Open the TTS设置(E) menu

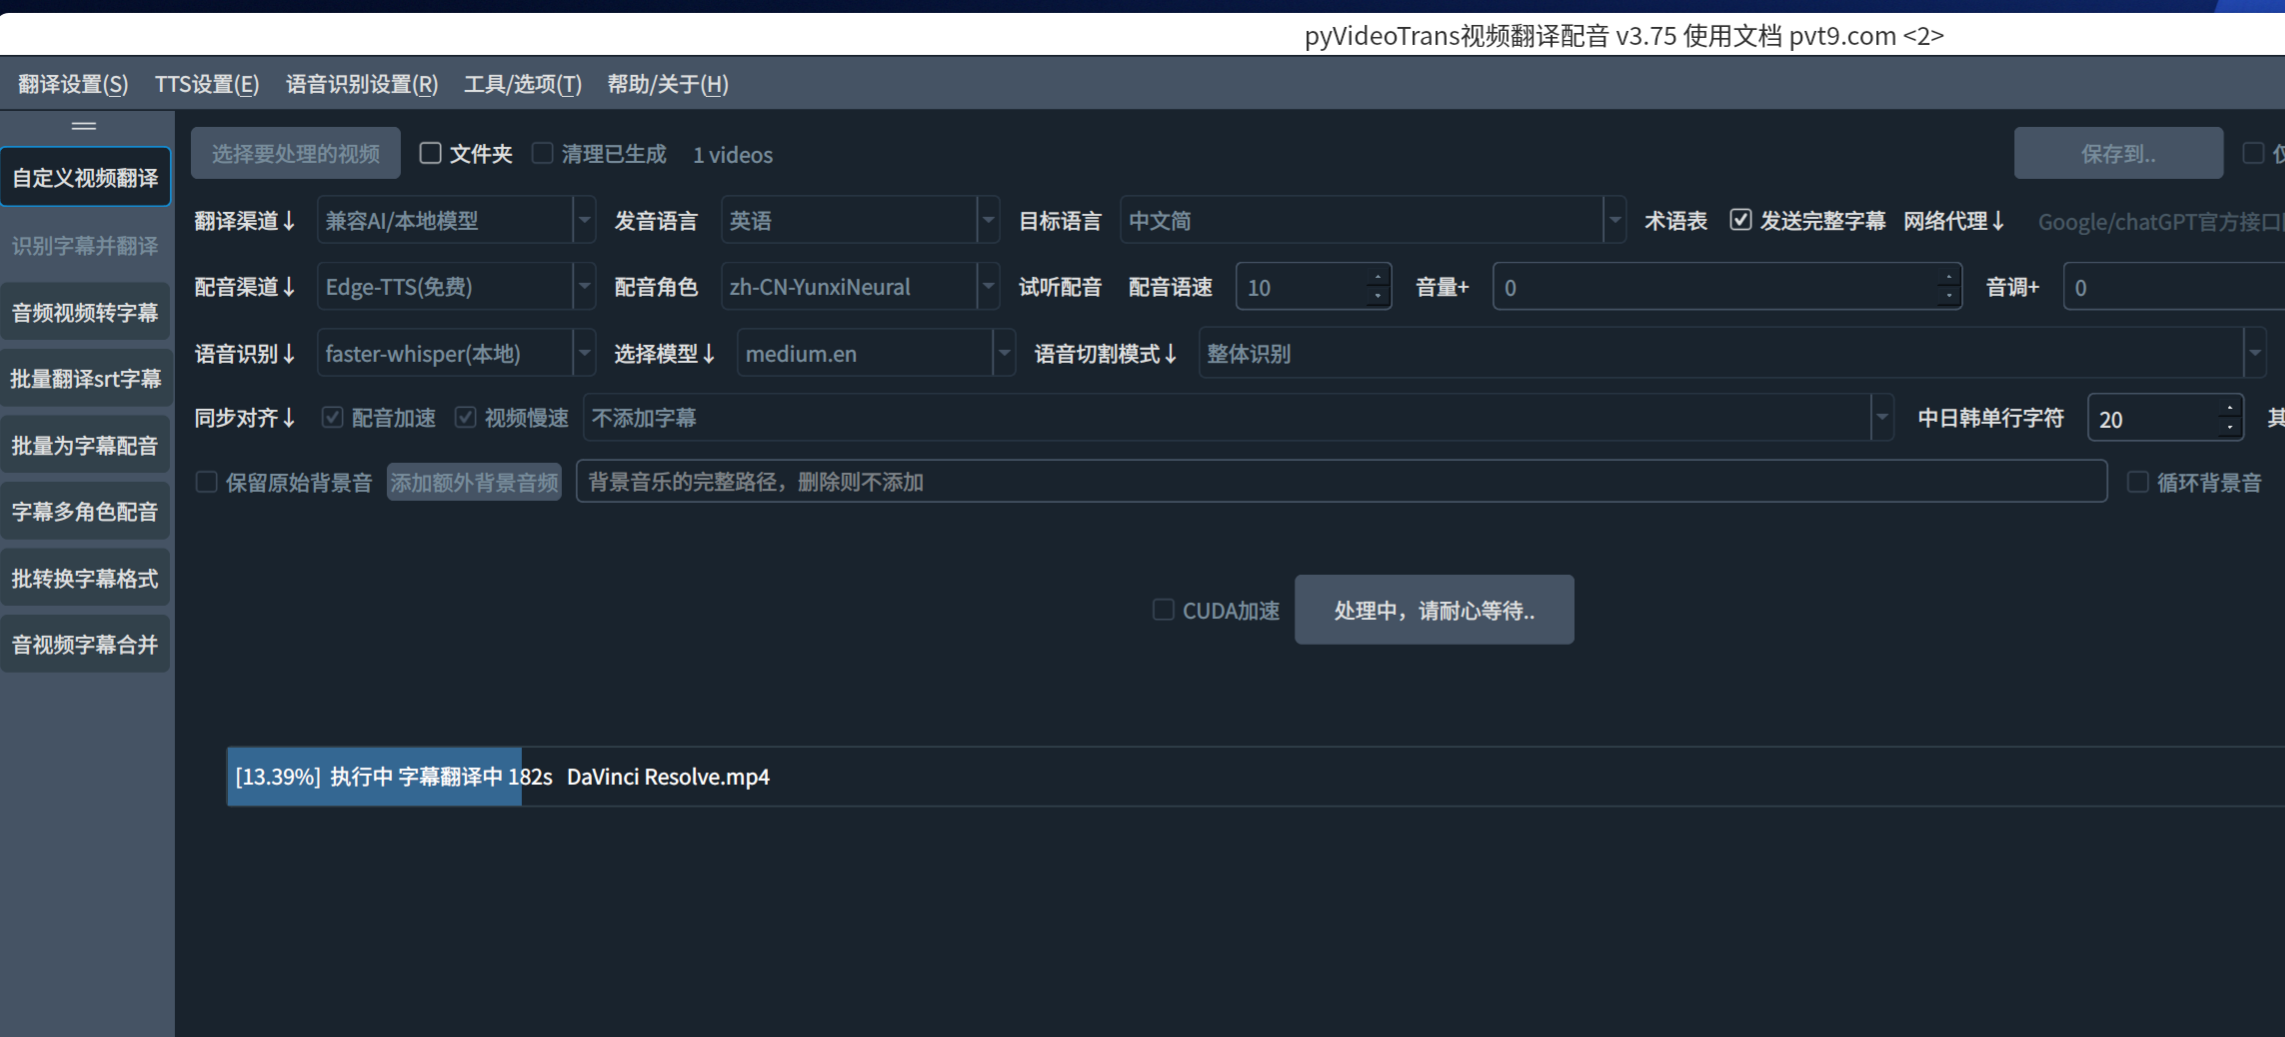pyautogui.click(x=207, y=84)
